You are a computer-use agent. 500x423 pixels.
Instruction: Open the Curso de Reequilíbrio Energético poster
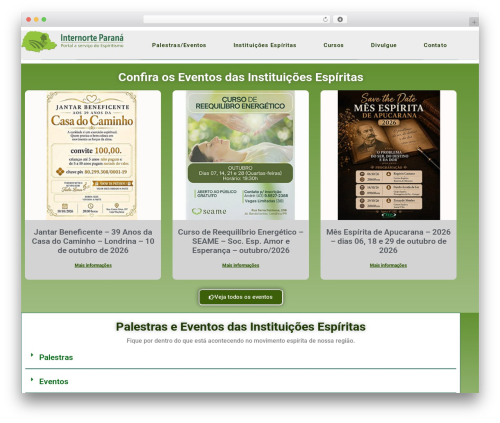pos(240,155)
